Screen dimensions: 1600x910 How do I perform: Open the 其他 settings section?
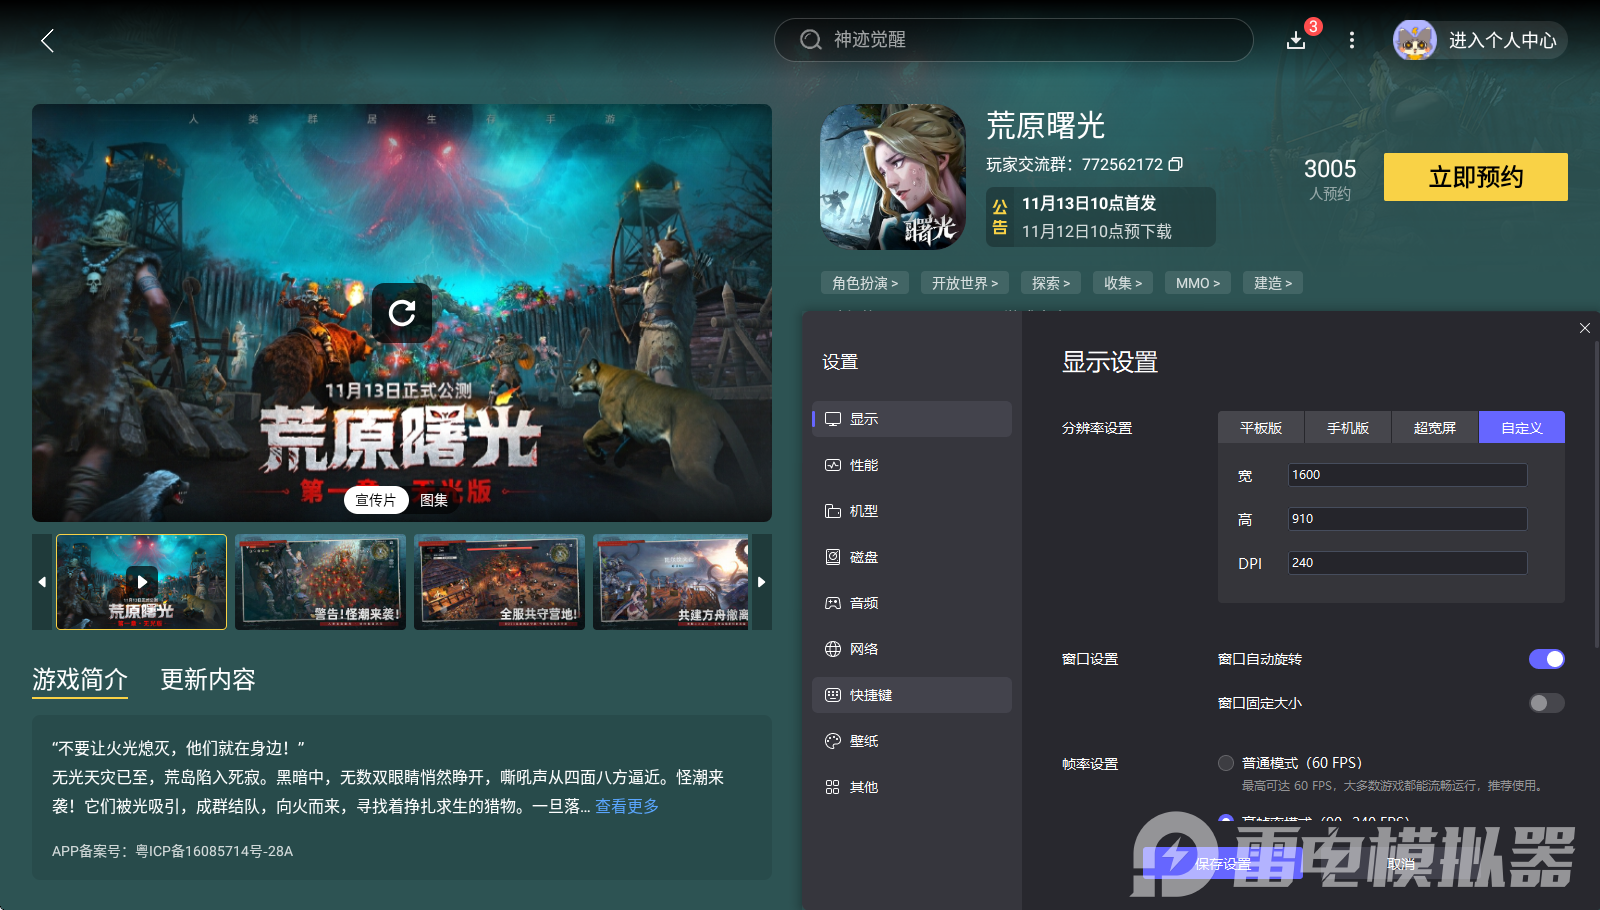pos(912,787)
